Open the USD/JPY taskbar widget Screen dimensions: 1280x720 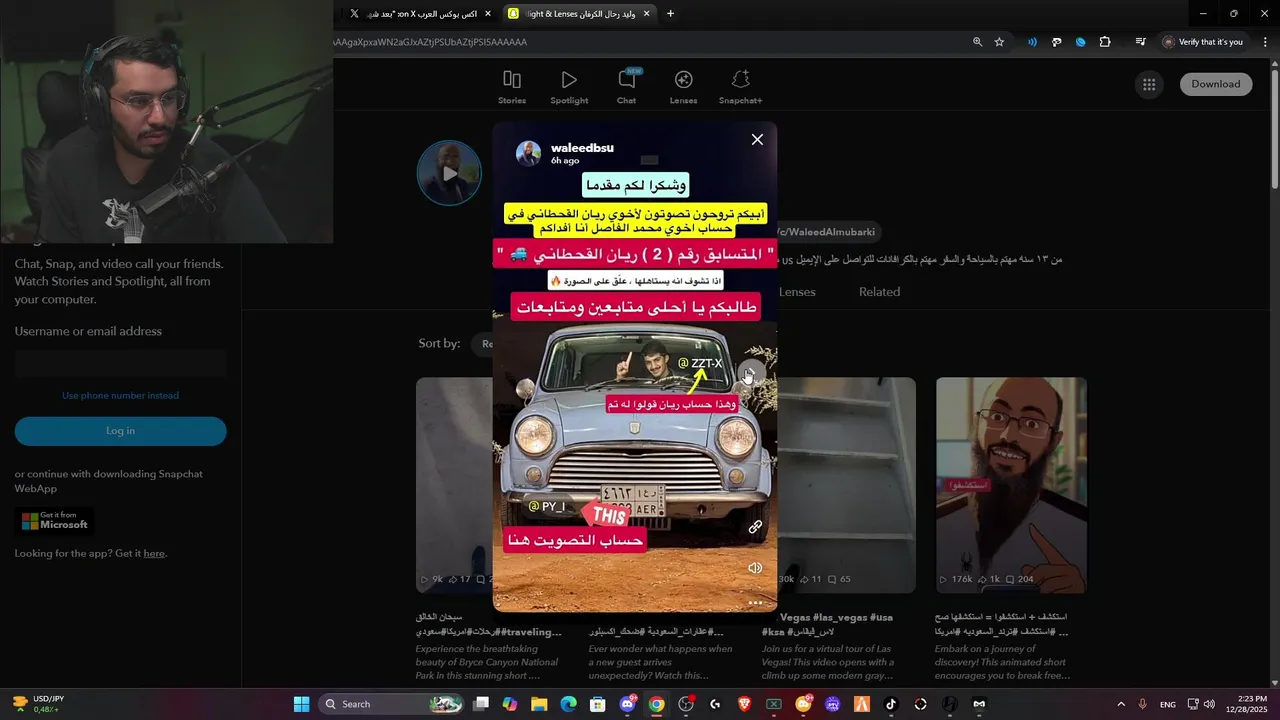coord(35,704)
